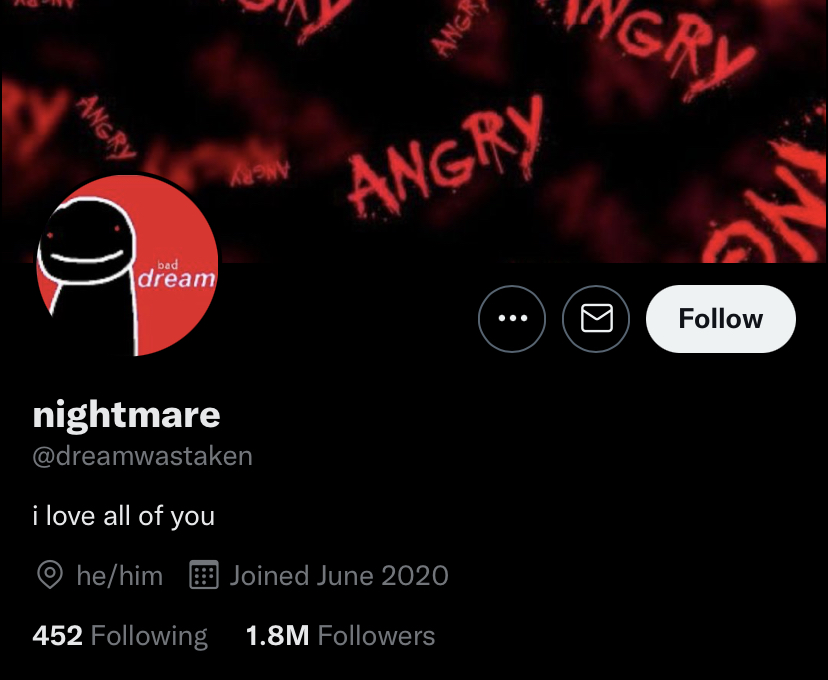Image resolution: width=828 pixels, height=680 pixels.
Task: Click the 452 following count number
Action: point(58,636)
